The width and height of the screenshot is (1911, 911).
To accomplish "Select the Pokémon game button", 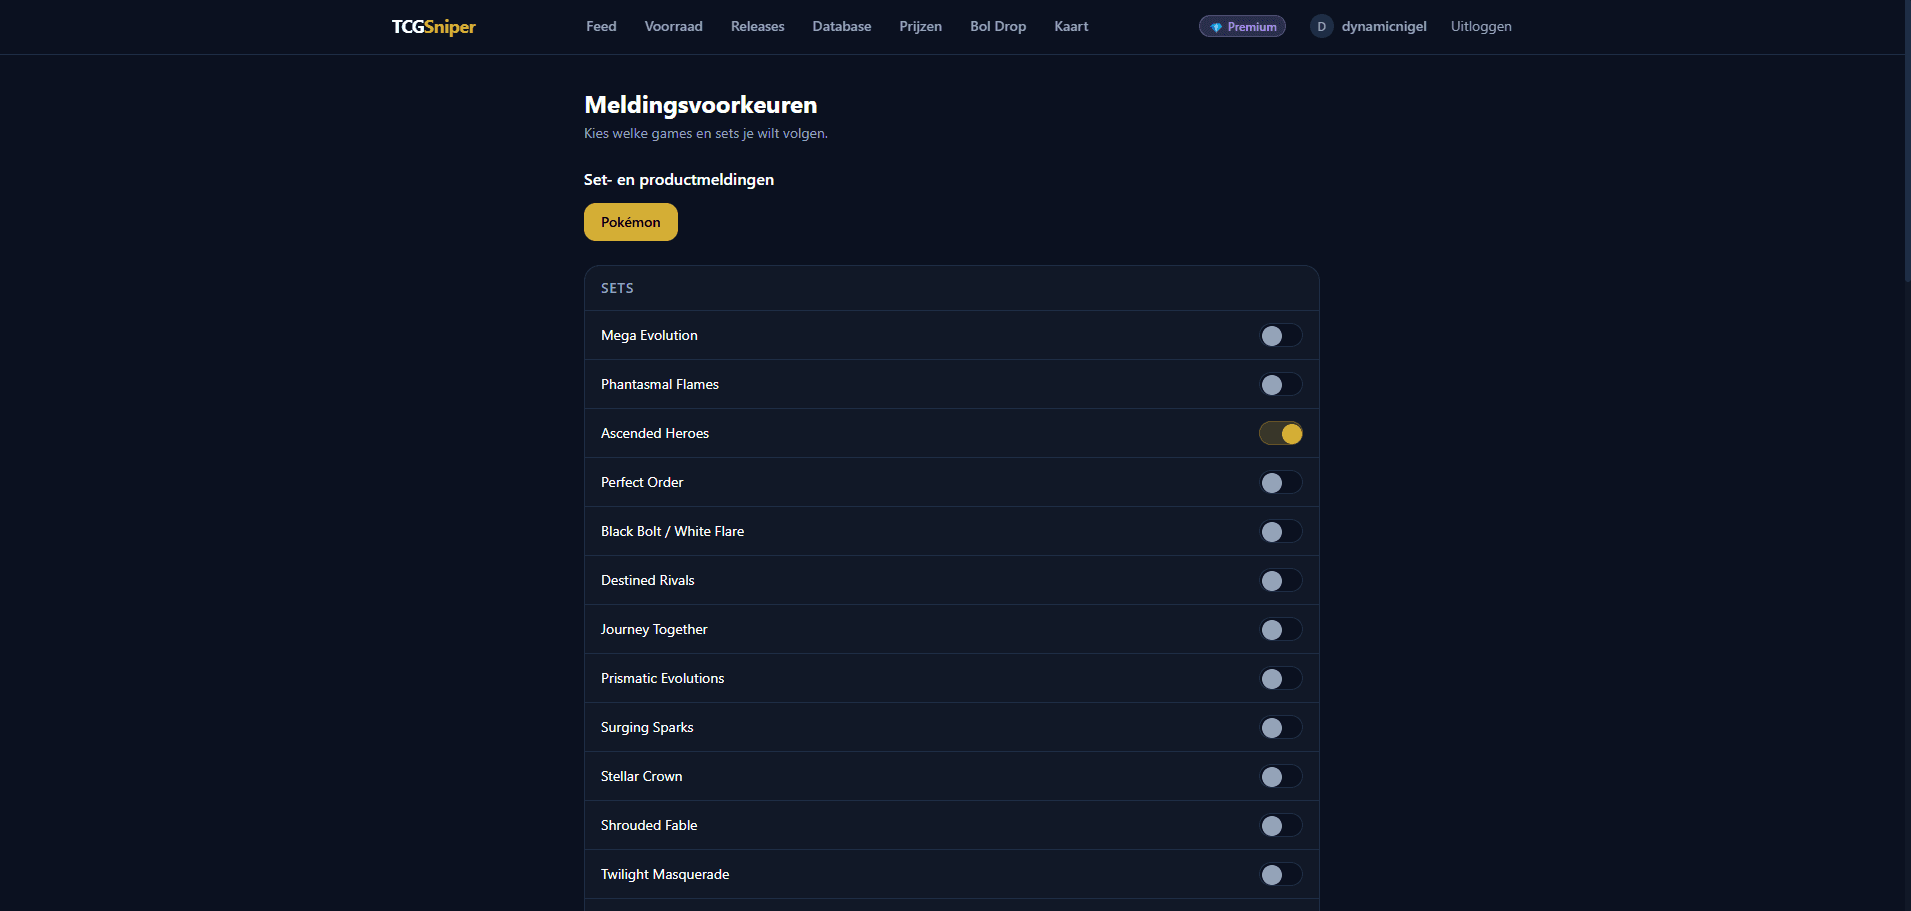I will coord(630,222).
